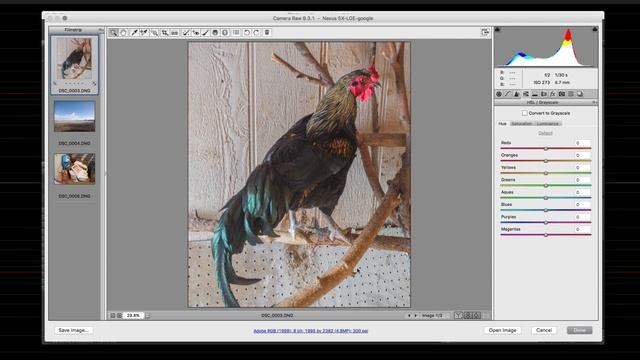Open the Effects fx panel icon

[x=553, y=94]
